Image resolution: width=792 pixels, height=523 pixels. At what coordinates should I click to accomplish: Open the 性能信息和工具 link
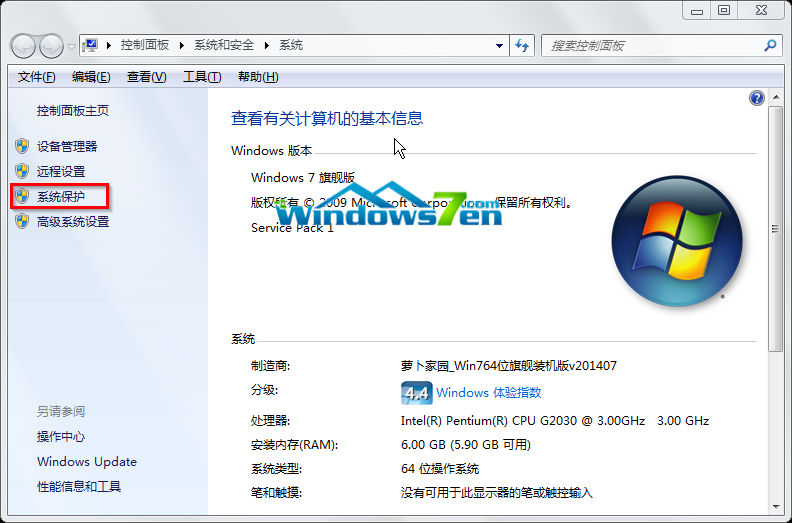tap(79, 487)
